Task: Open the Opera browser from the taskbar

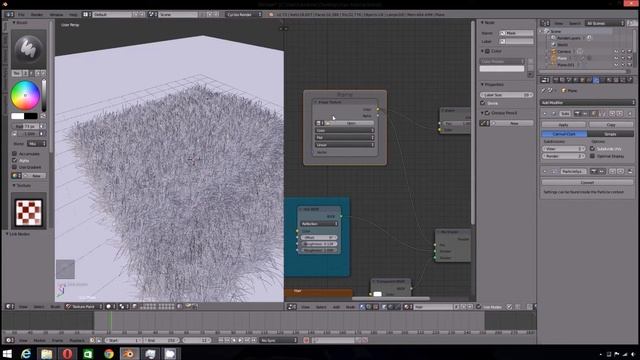Action: (67, 353)
